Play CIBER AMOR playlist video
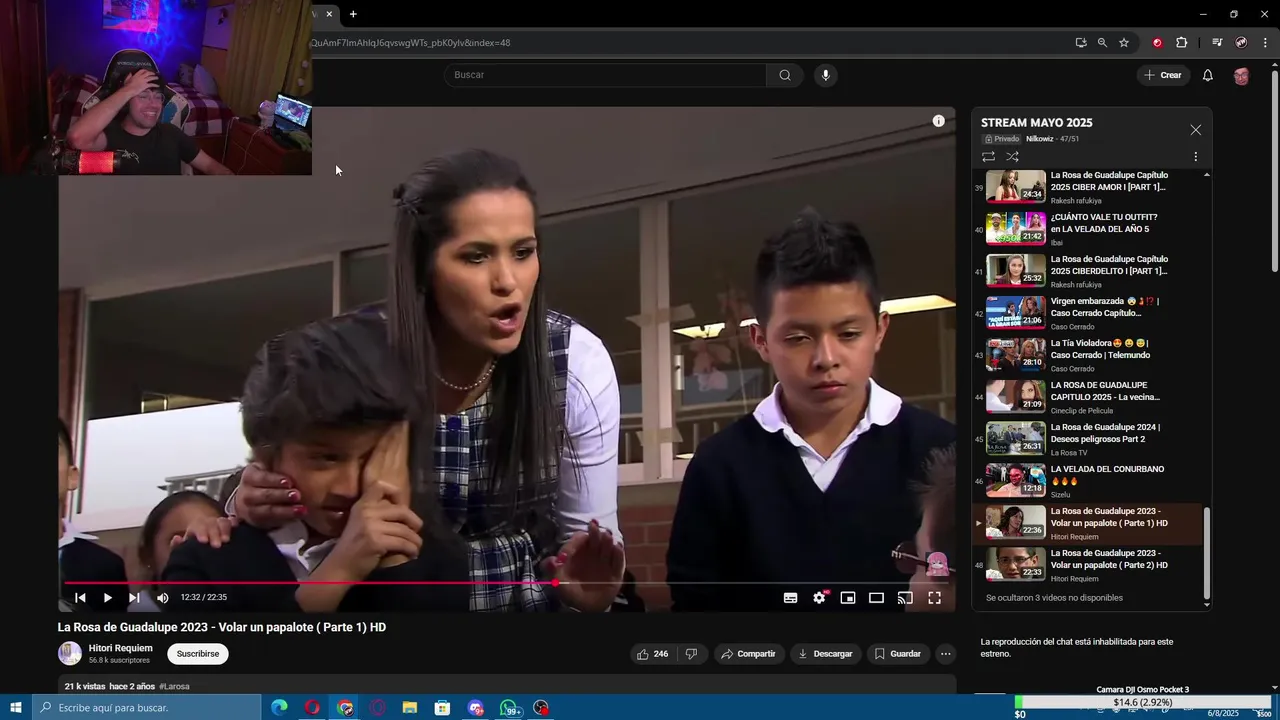The image size is (1280, 720). click(x=1090, y=187)
